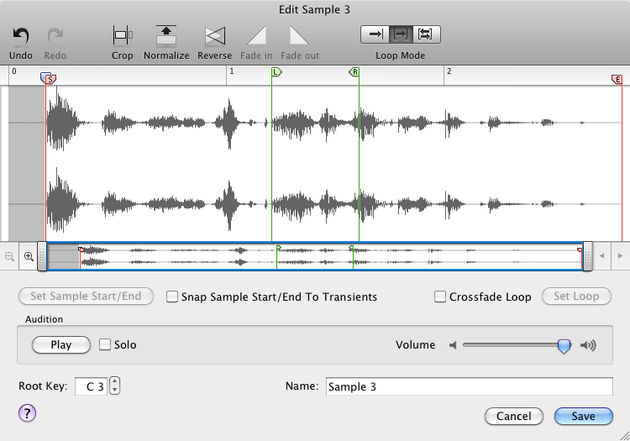Play the sample audition
The width and height of the screenshot is (630, 441).
(61, 345)
